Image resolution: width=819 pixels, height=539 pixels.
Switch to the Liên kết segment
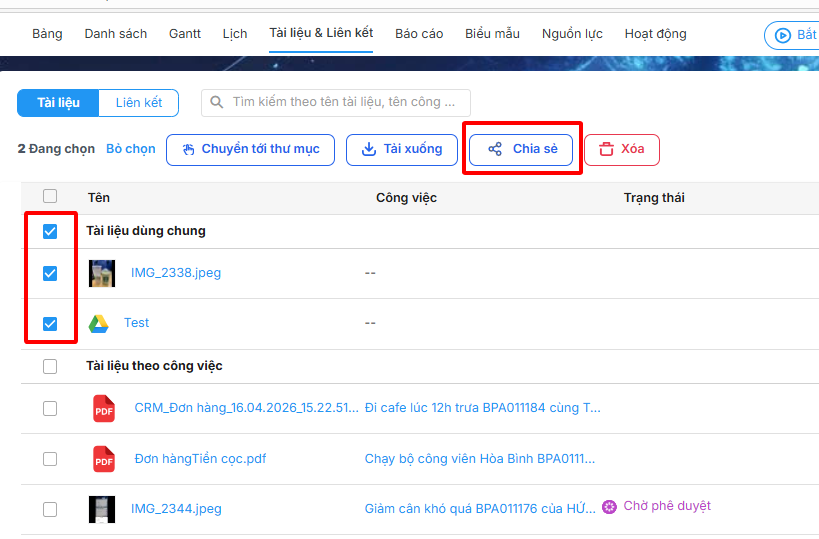138,103
